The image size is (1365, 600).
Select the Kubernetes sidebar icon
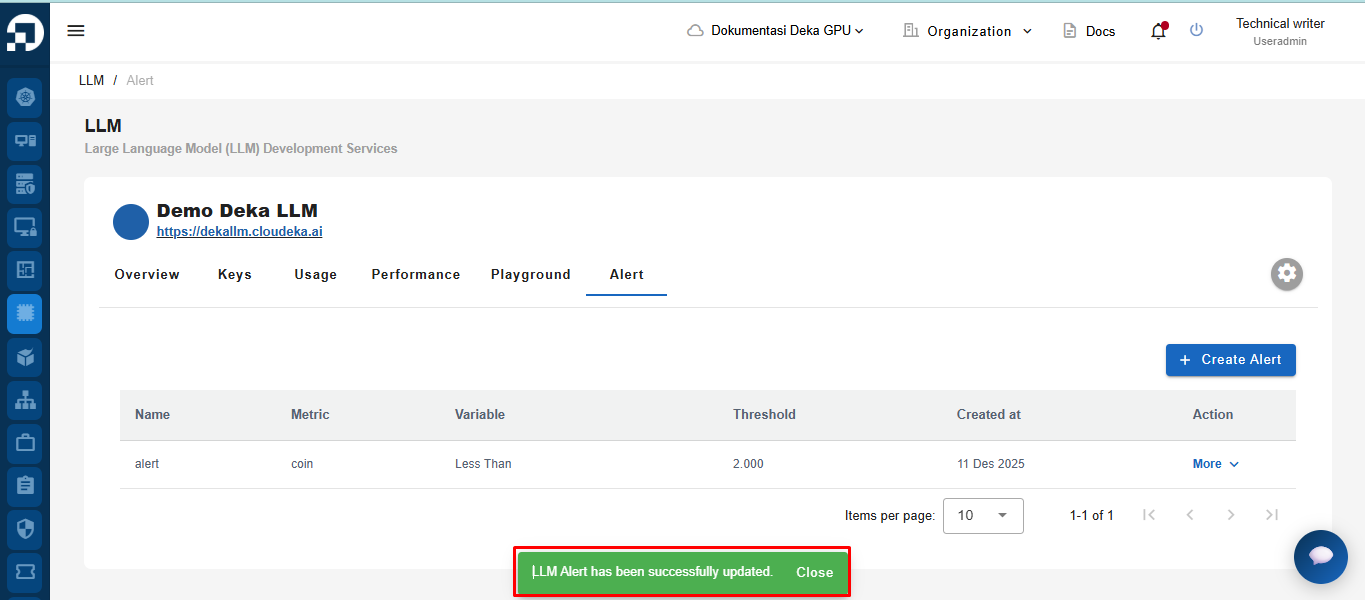click(25, 97)
